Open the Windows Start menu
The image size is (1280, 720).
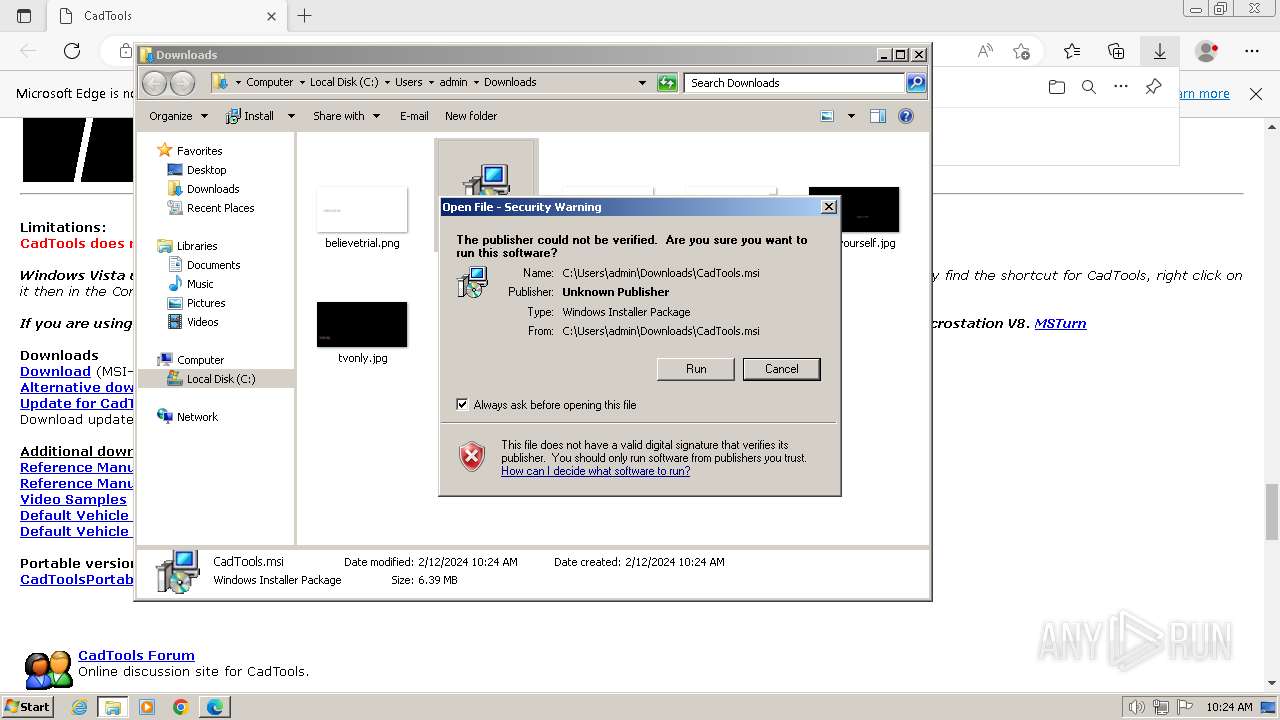click(x=27, y=706)
